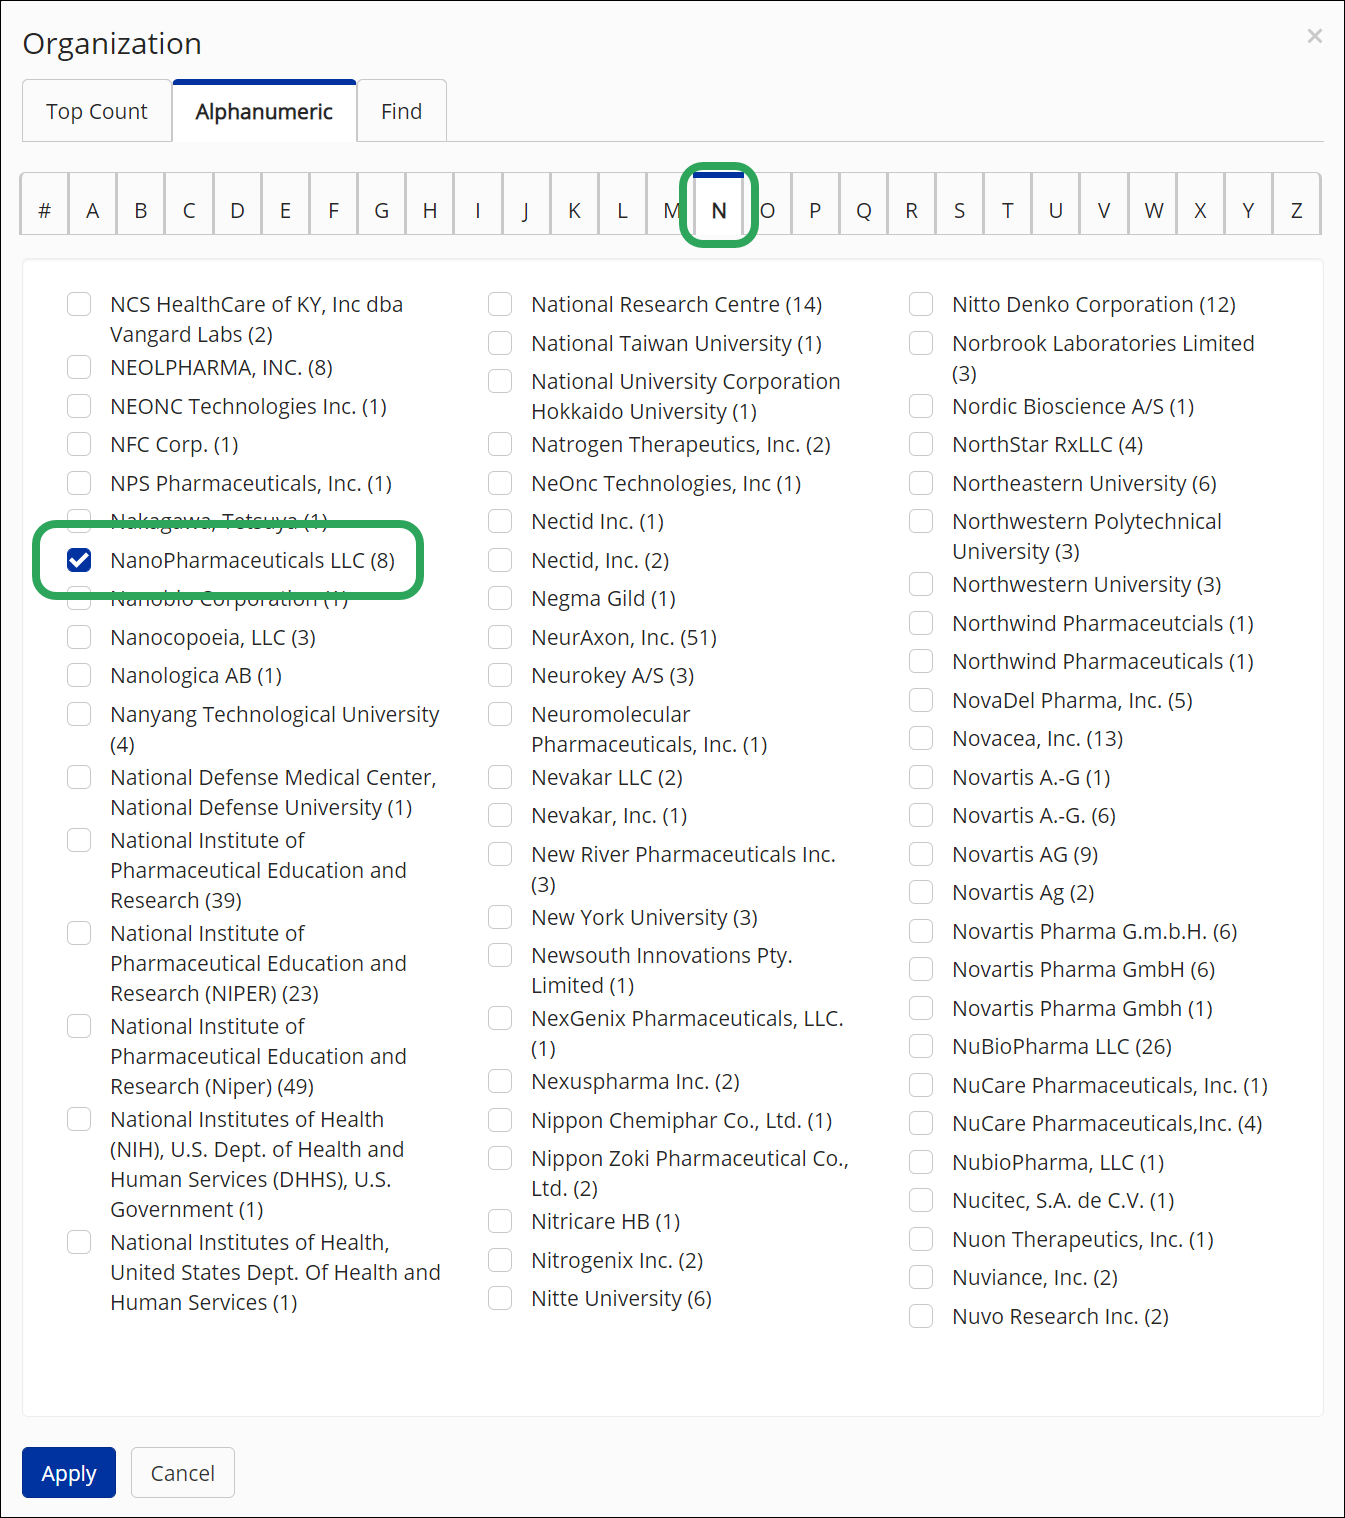Click Nectid, Inc. (2) label
This screenshot has height=1518, width=1345.
[600, 560]
